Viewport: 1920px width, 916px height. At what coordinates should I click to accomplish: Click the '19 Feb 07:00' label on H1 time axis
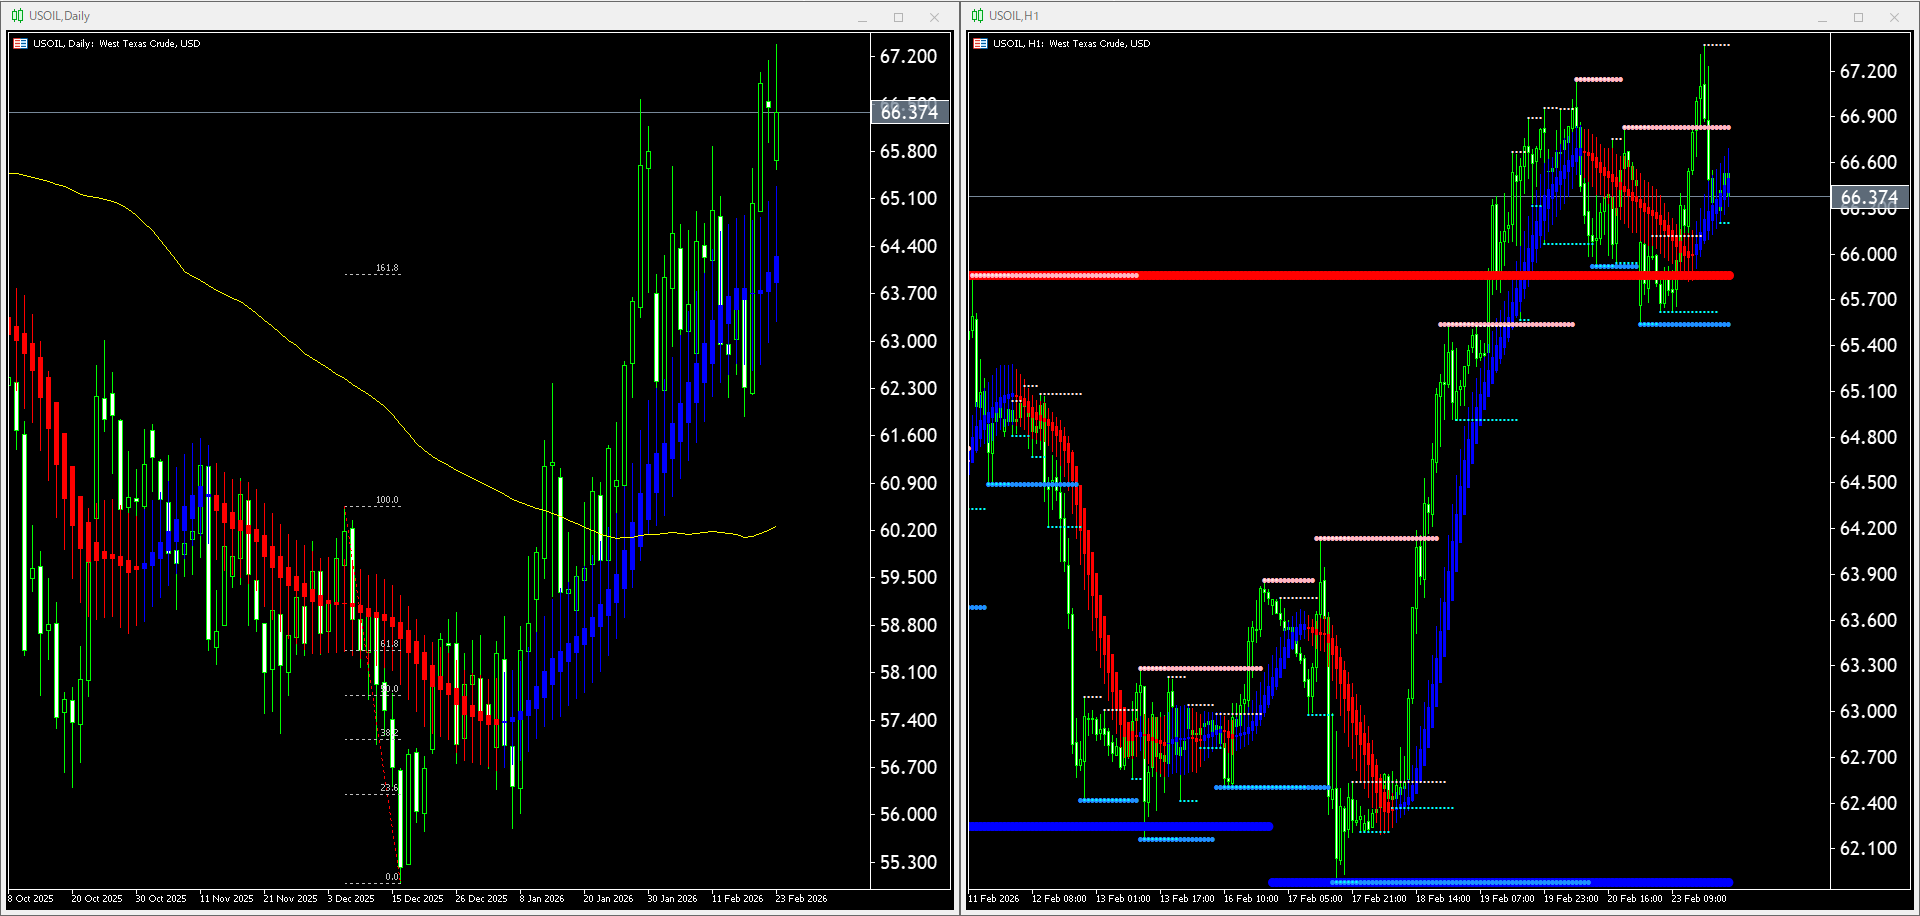coord(1507,899)
